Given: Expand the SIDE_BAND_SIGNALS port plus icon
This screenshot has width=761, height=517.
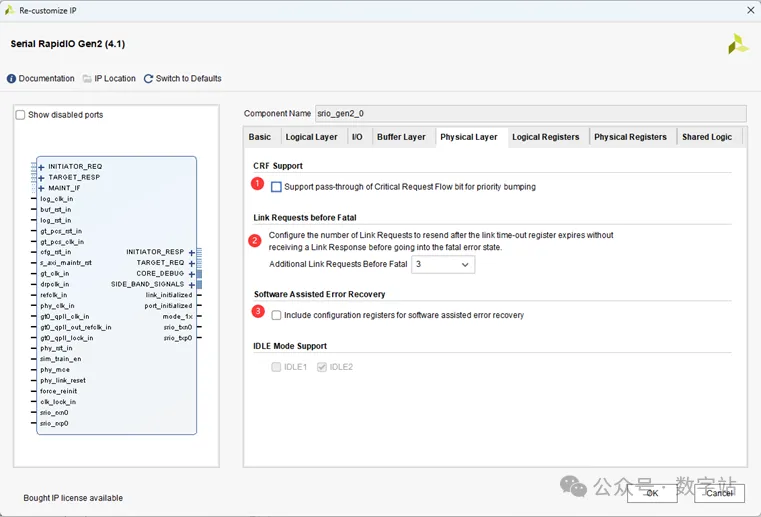Looking at the screenshot, I should coord(191,285).
